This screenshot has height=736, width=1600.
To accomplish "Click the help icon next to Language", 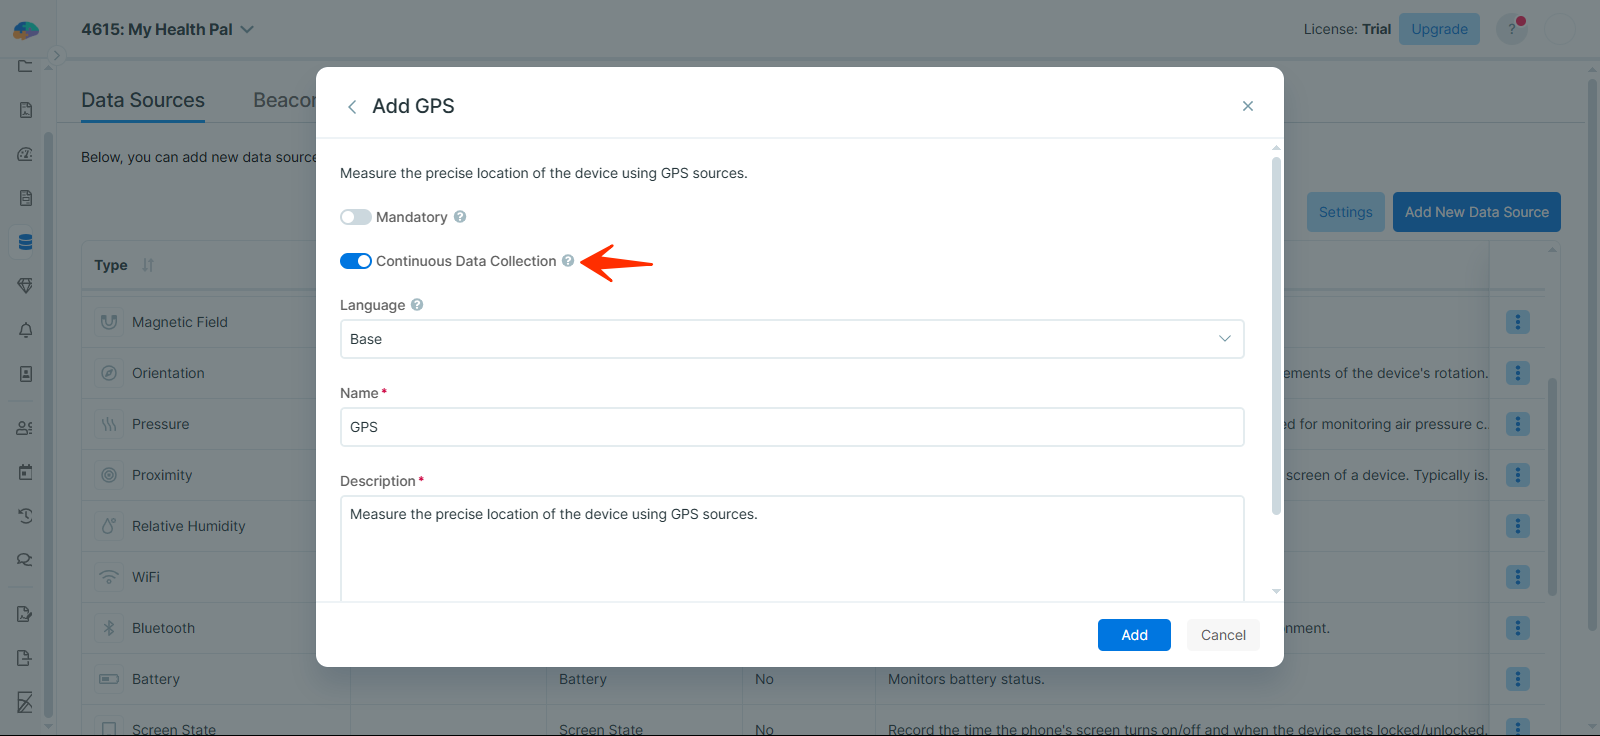I will (417, 305).
